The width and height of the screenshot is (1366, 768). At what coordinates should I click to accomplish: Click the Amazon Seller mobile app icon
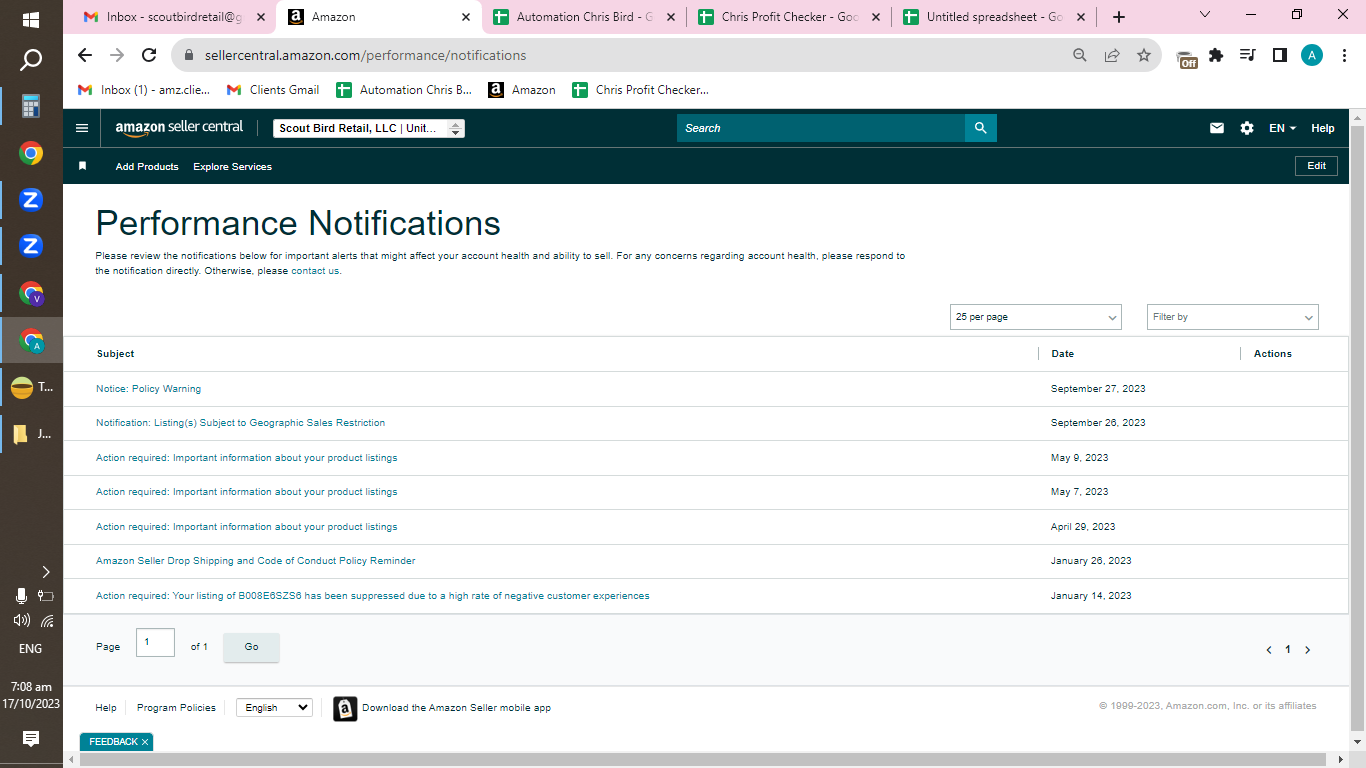pyautogui.click(x=345, y=708)
